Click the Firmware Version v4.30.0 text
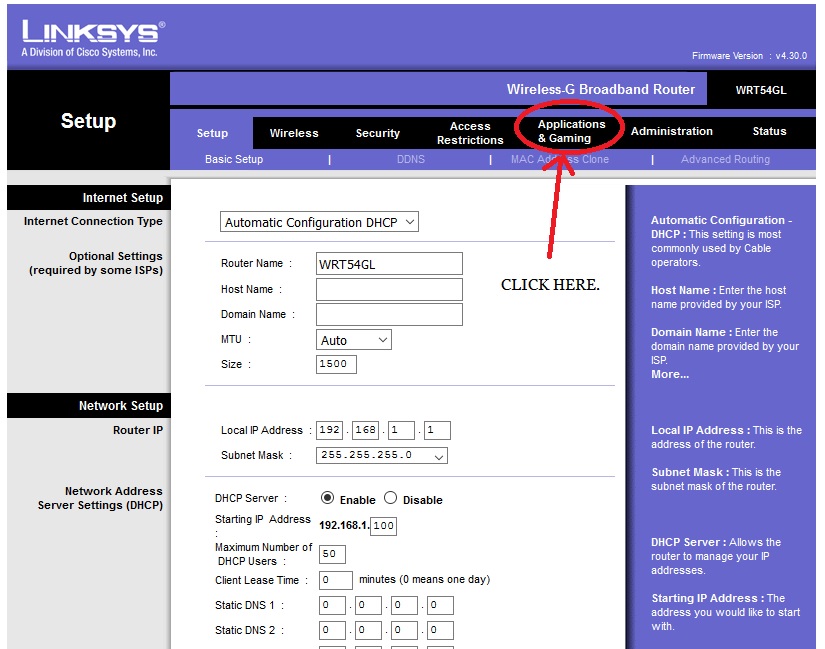The width and height of the screenshot is (825, 649). click(749, 56)
